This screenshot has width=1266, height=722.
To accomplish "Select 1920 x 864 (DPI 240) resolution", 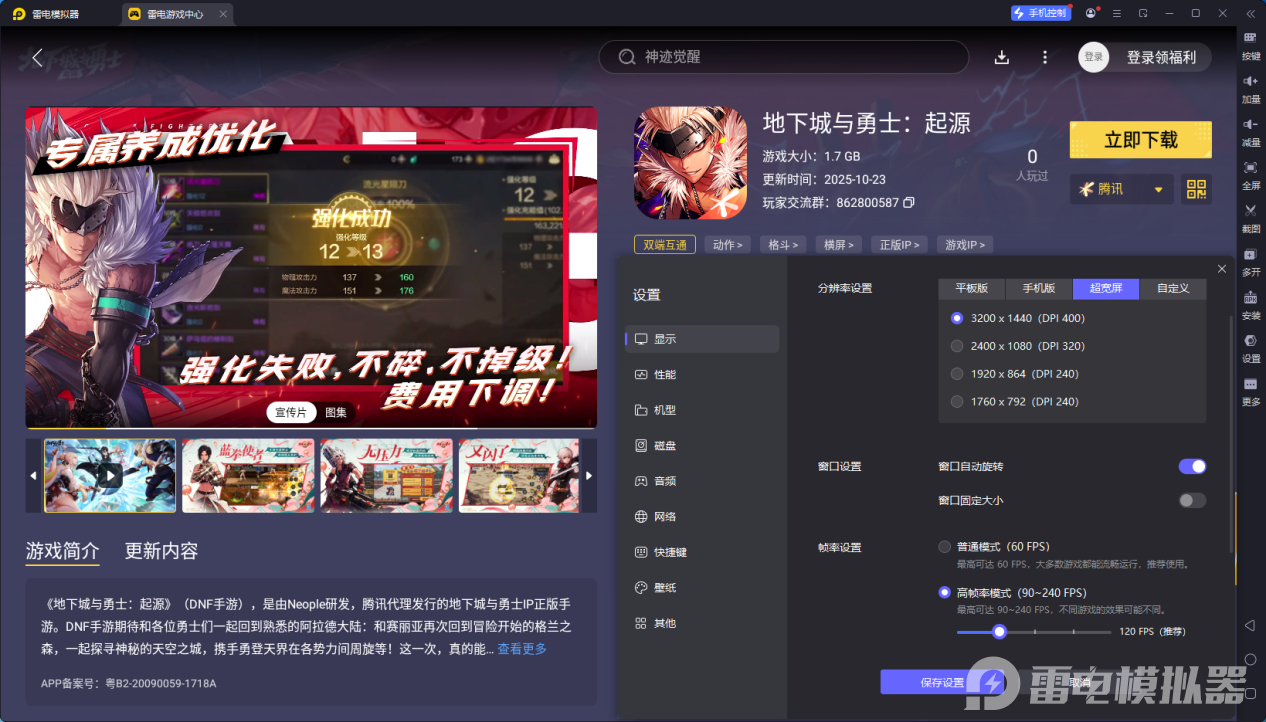I will click(957, 374).
